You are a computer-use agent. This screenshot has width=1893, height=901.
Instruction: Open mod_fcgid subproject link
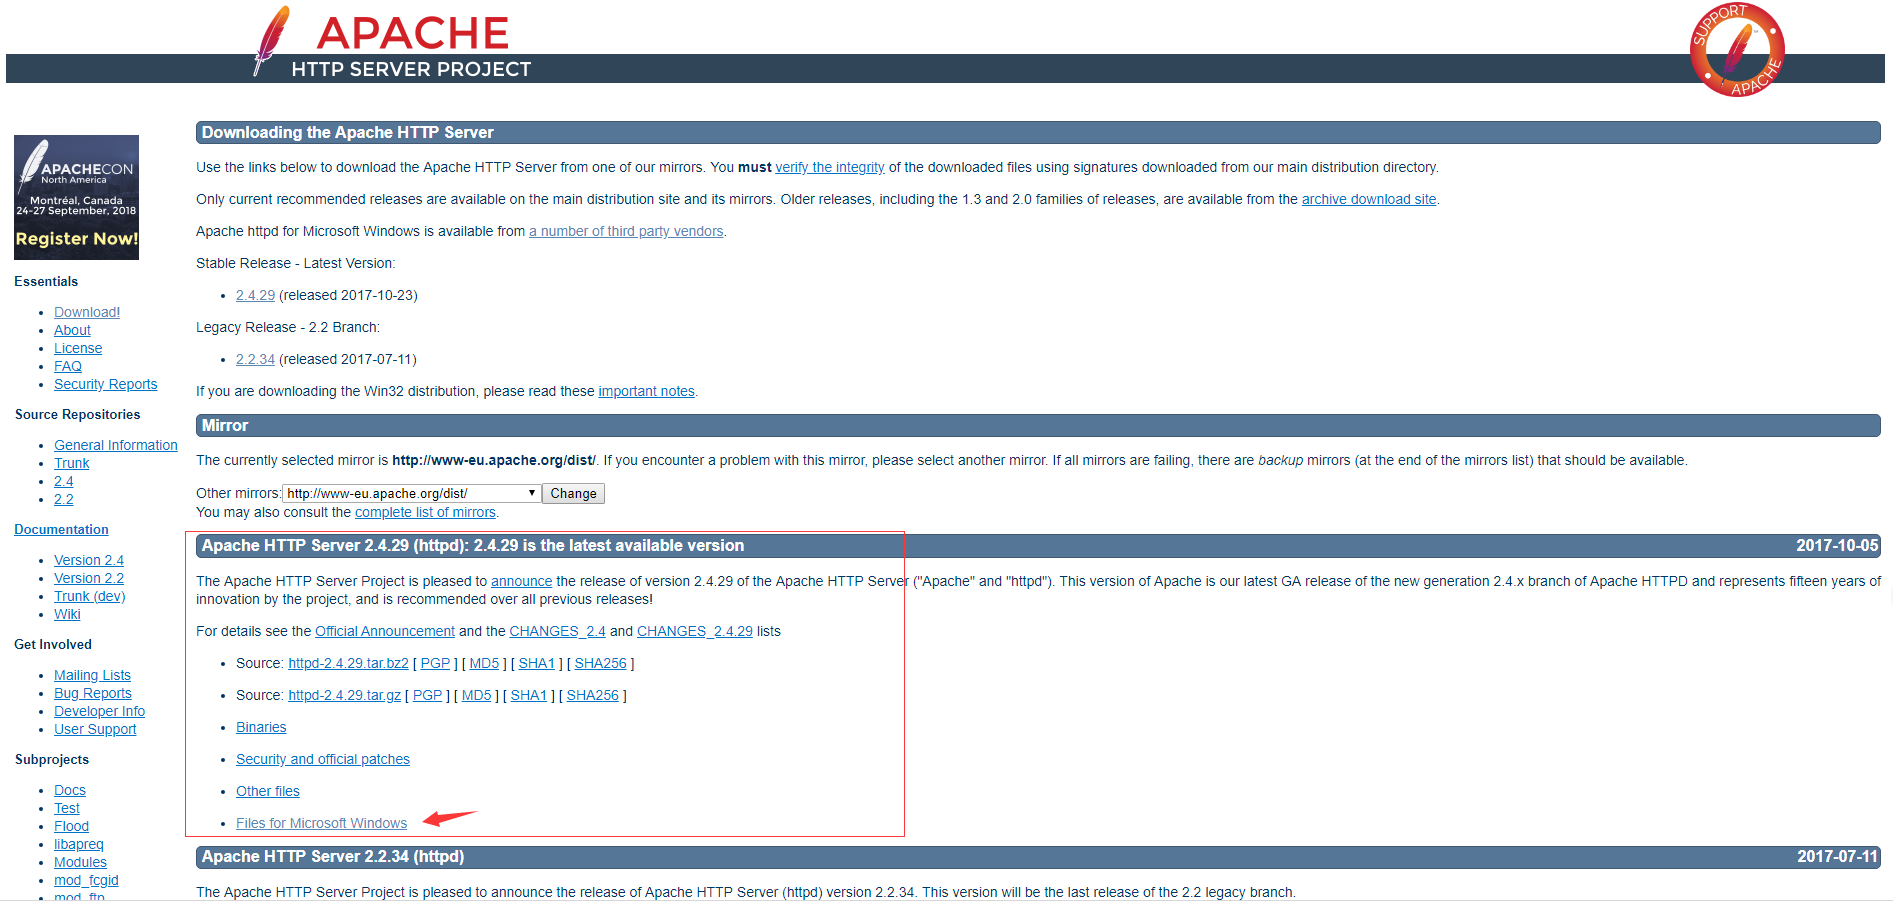coord(86,880)
